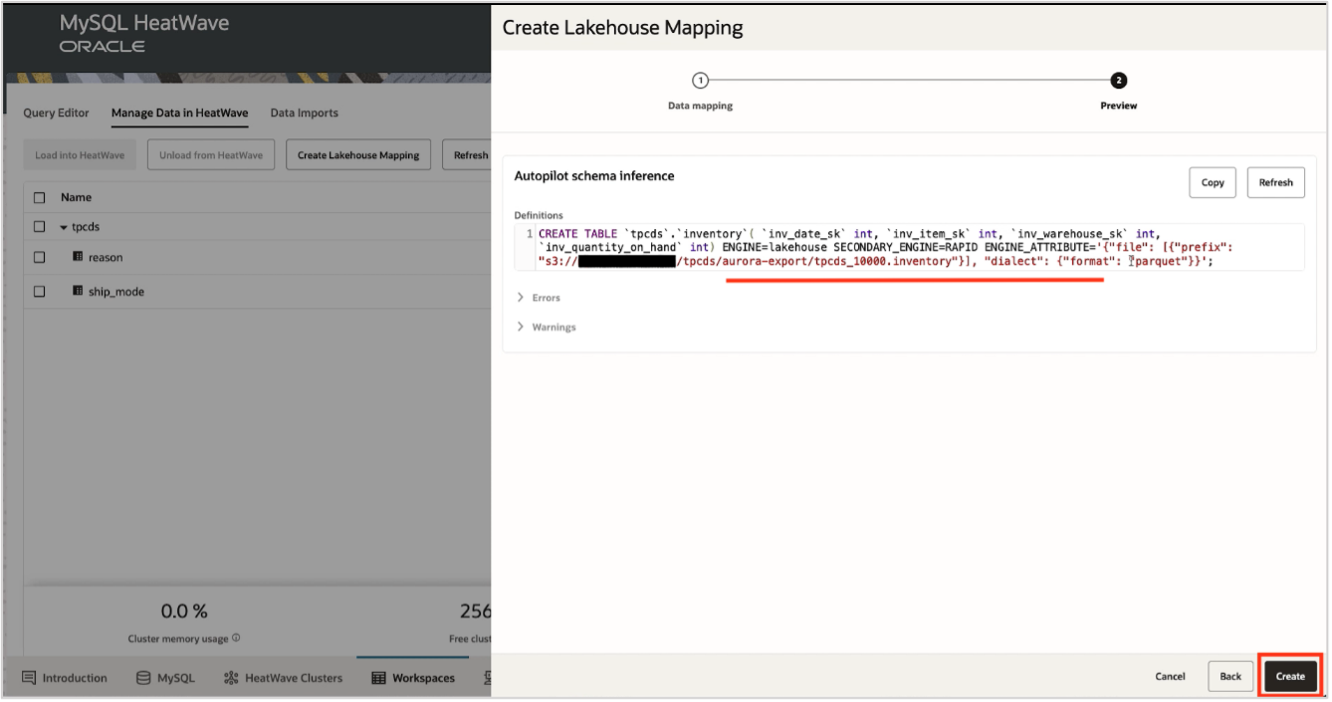Image resolution: width=1332 pixels, height=702 pixels.
Task: Click the Workspaces grid icon
Action: coord(378,677)
